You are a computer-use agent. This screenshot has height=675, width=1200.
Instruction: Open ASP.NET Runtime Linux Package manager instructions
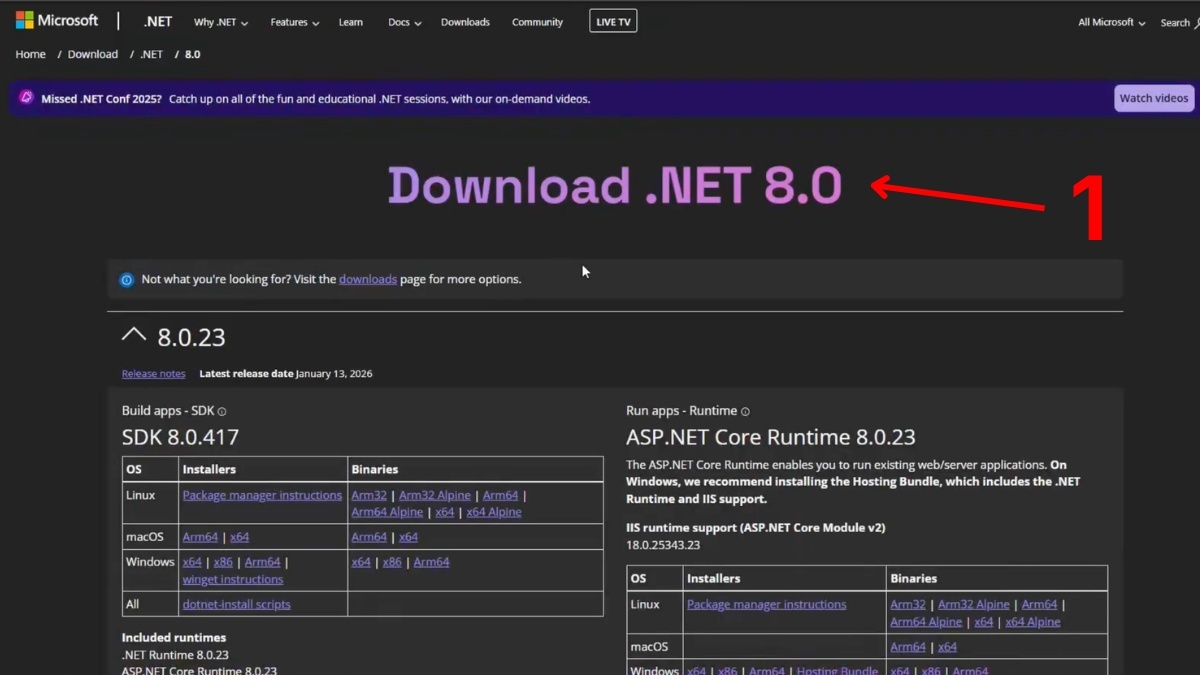(x=767, y=604)
